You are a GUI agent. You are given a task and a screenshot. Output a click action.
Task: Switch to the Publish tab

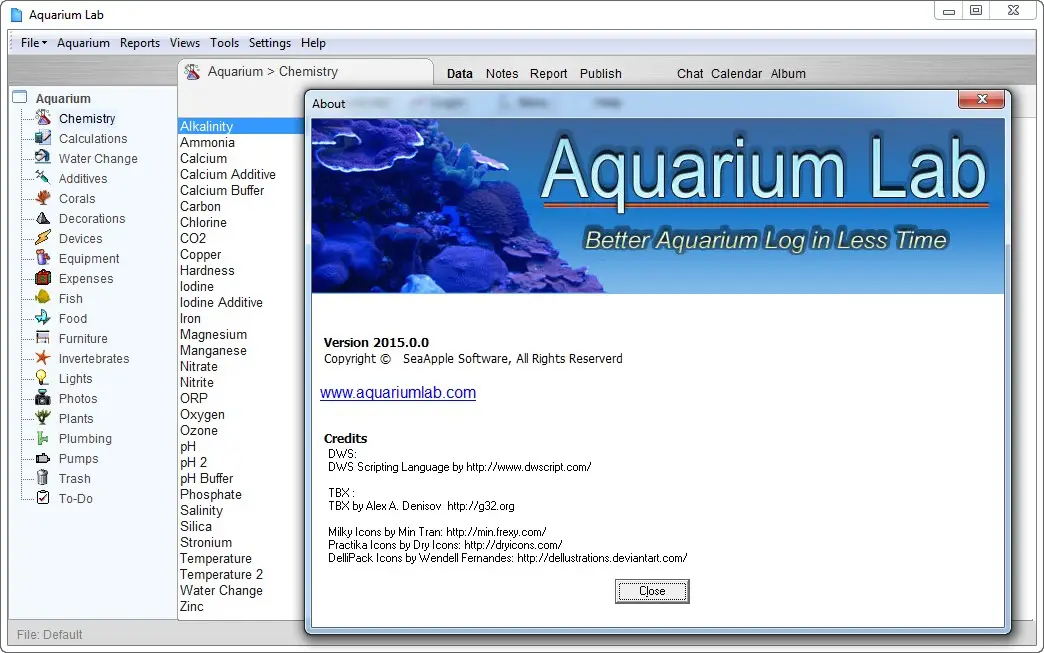pos(601,73)
